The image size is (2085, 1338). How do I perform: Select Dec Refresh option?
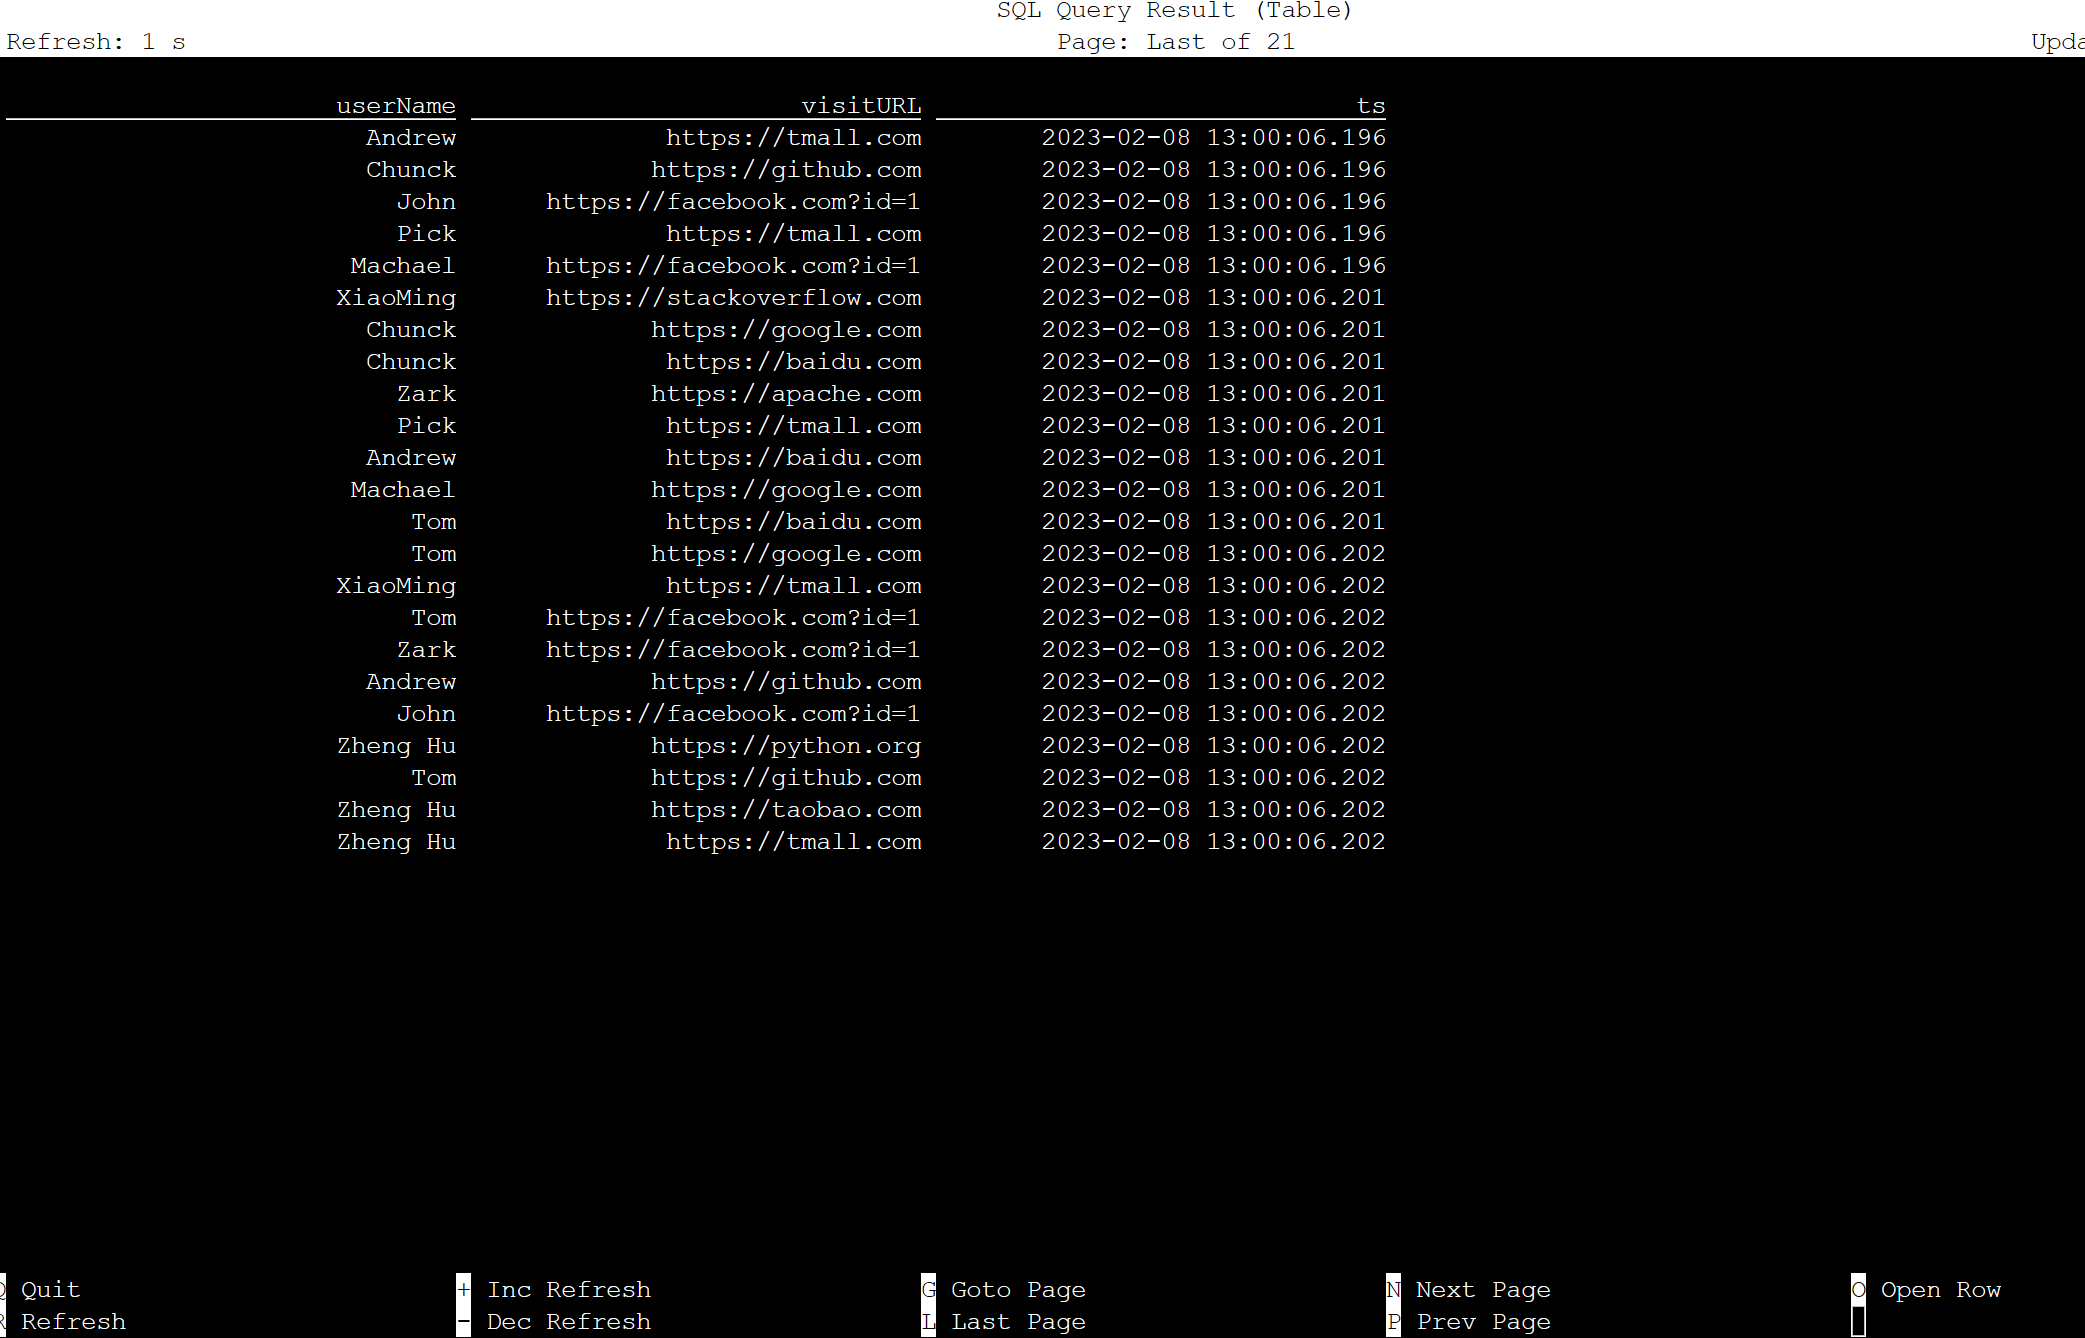[568, 1320]
